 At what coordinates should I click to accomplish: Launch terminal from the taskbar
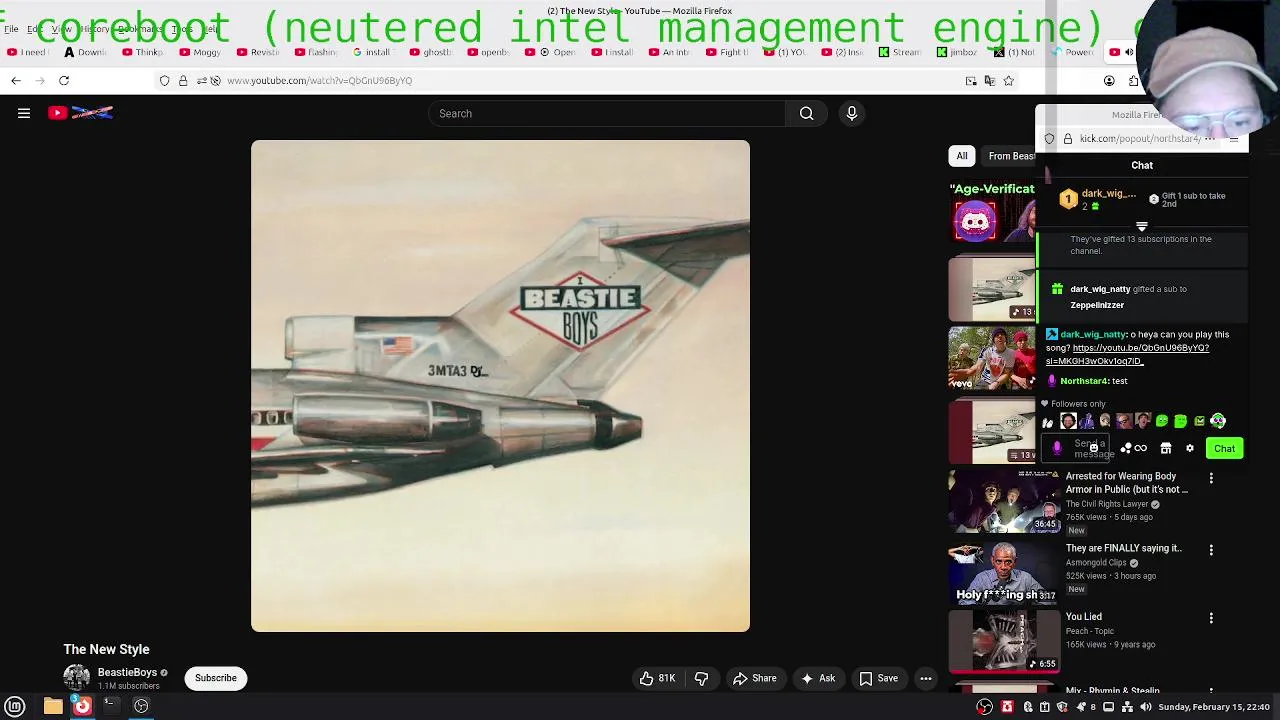pos(111,706)
